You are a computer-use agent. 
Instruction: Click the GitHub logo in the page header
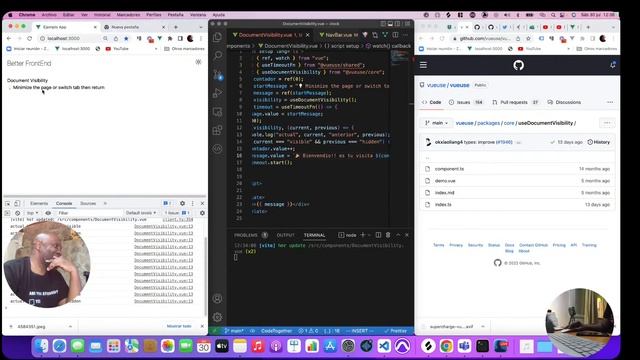[x=518, y=65]
